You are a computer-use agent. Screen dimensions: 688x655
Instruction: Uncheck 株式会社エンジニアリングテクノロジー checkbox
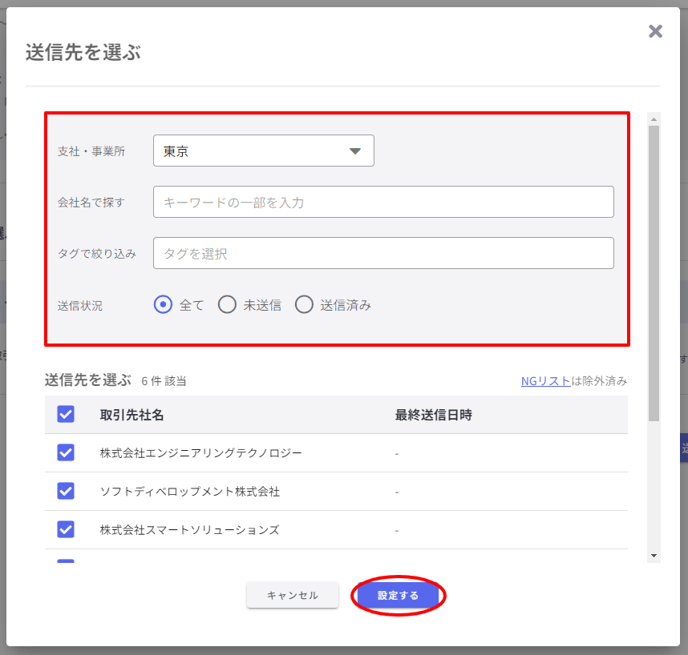tap(66, 452)
